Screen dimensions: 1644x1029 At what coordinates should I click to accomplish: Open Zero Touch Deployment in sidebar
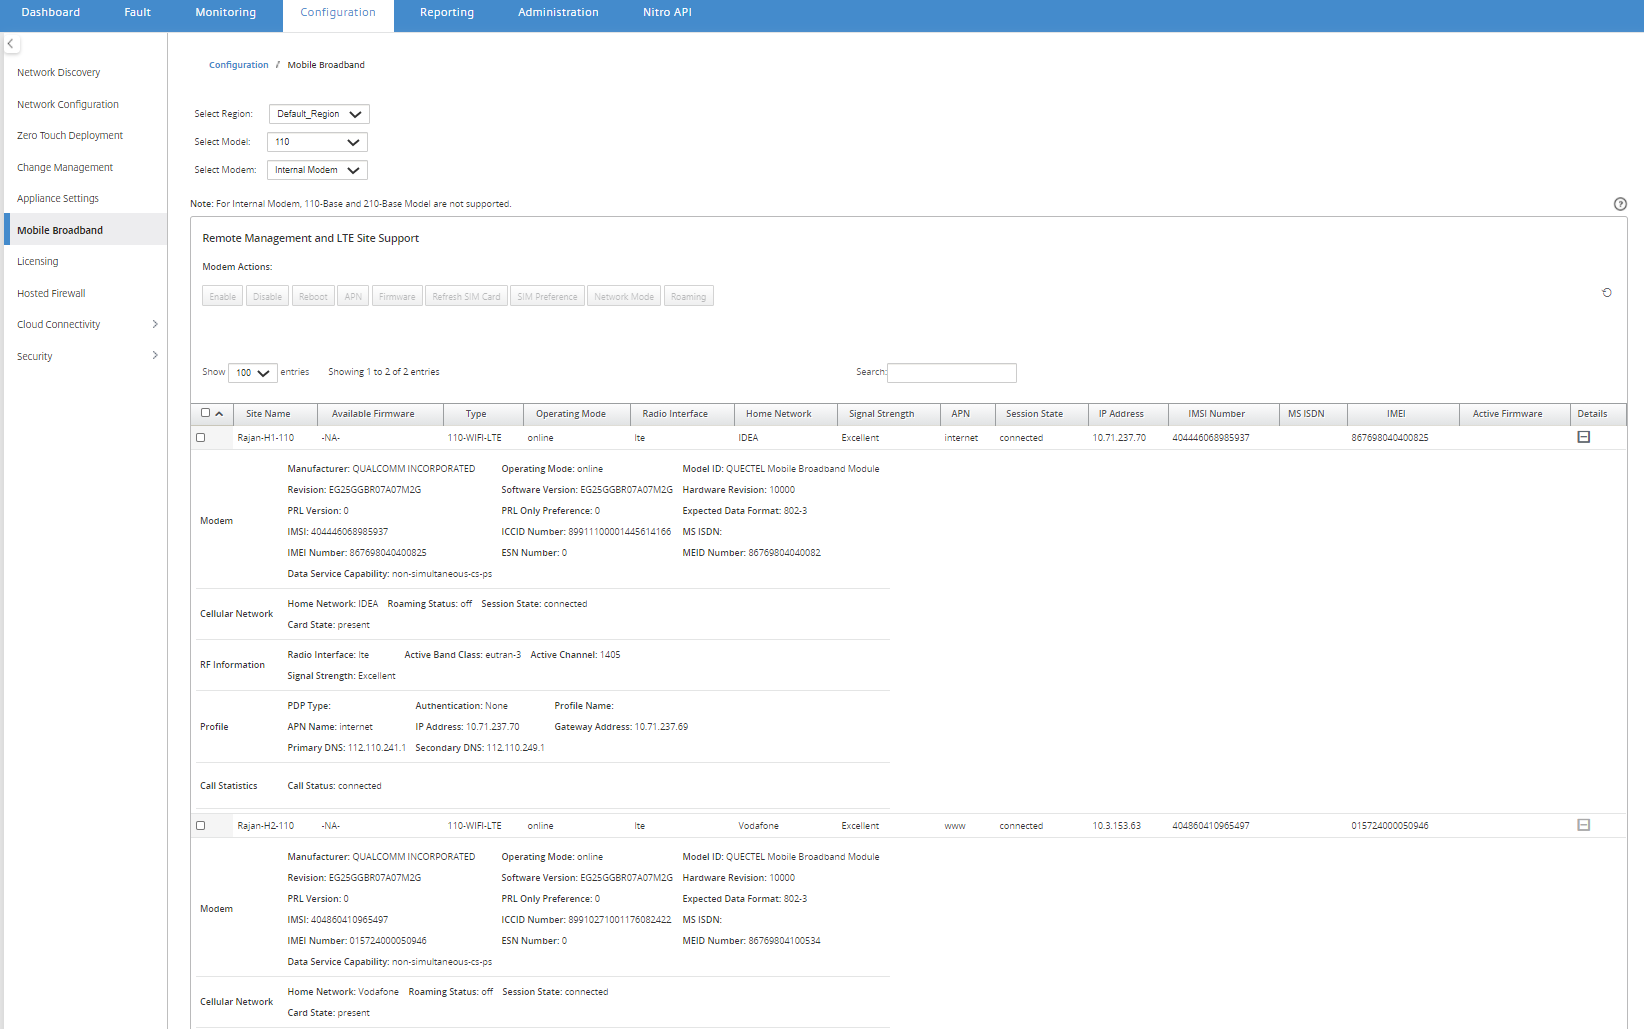(70, 136)
